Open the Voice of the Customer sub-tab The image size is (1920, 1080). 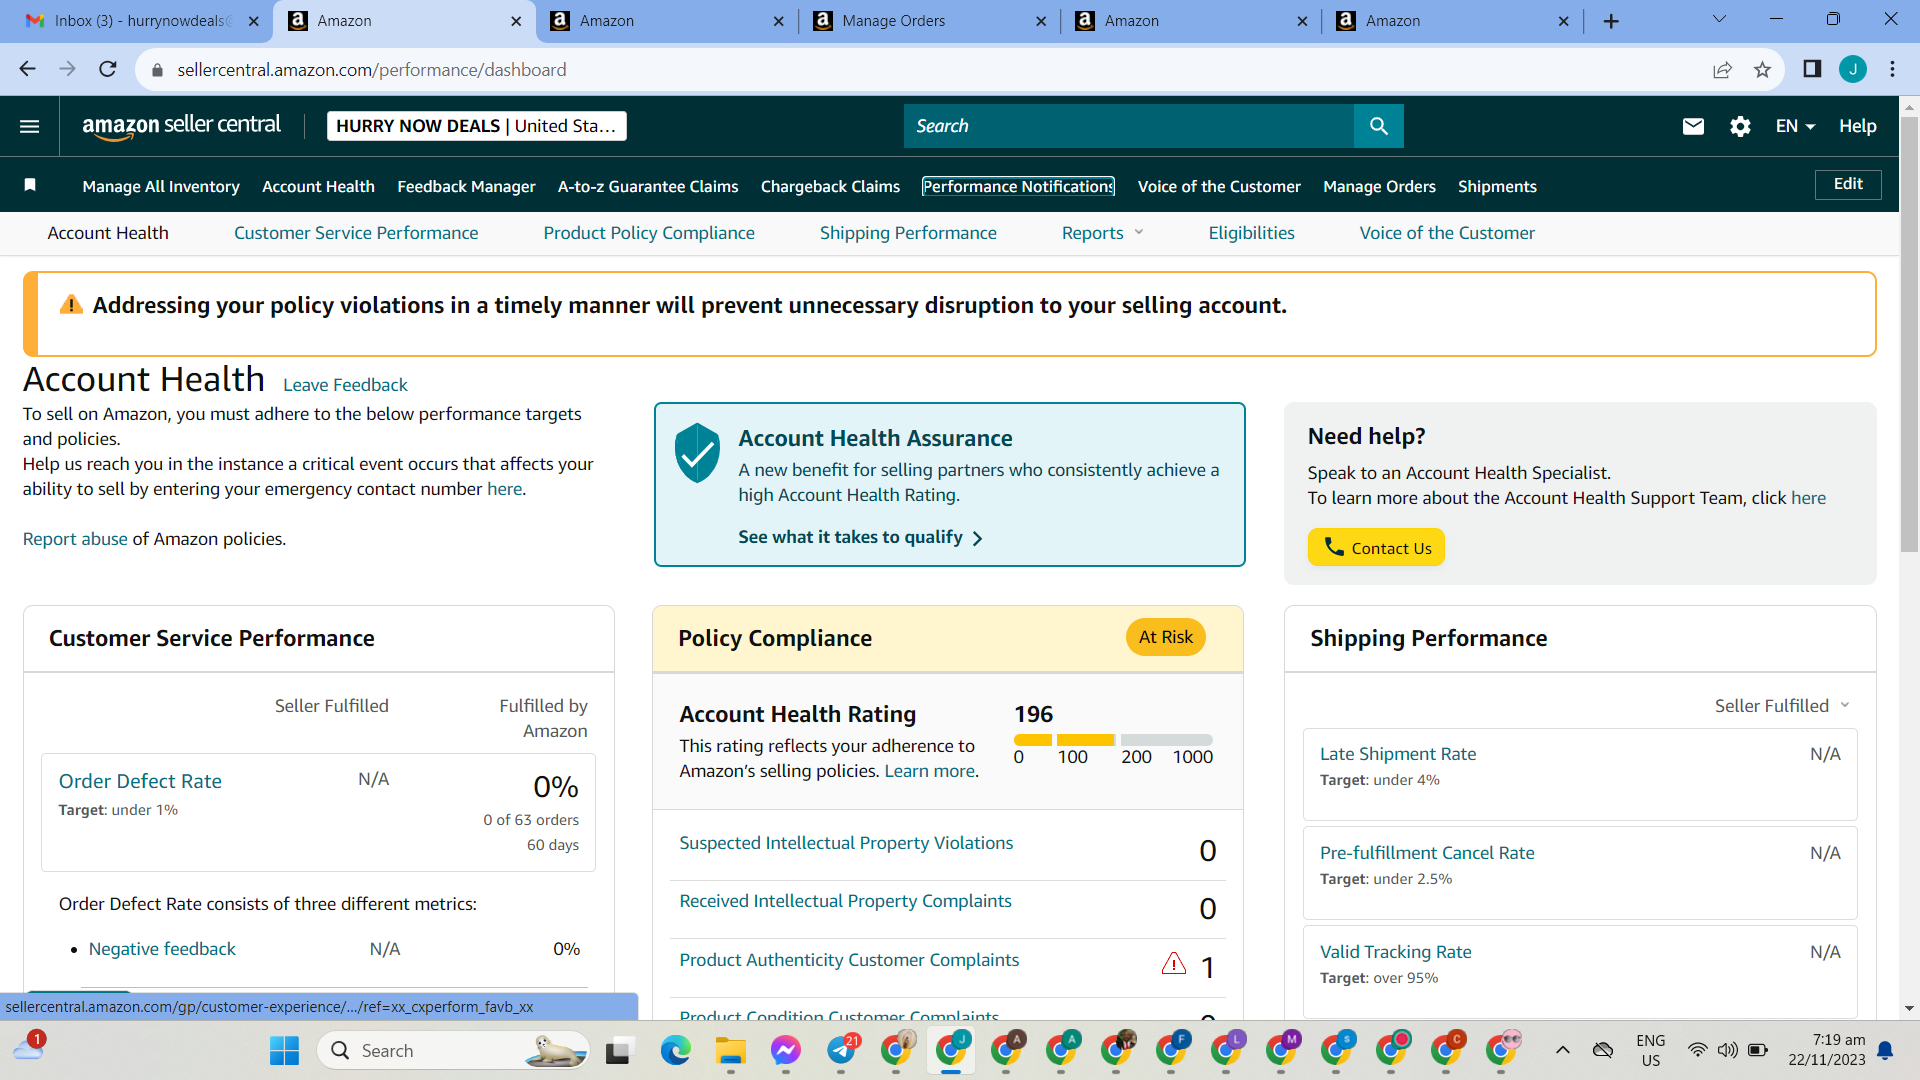tap(1447, 233)
